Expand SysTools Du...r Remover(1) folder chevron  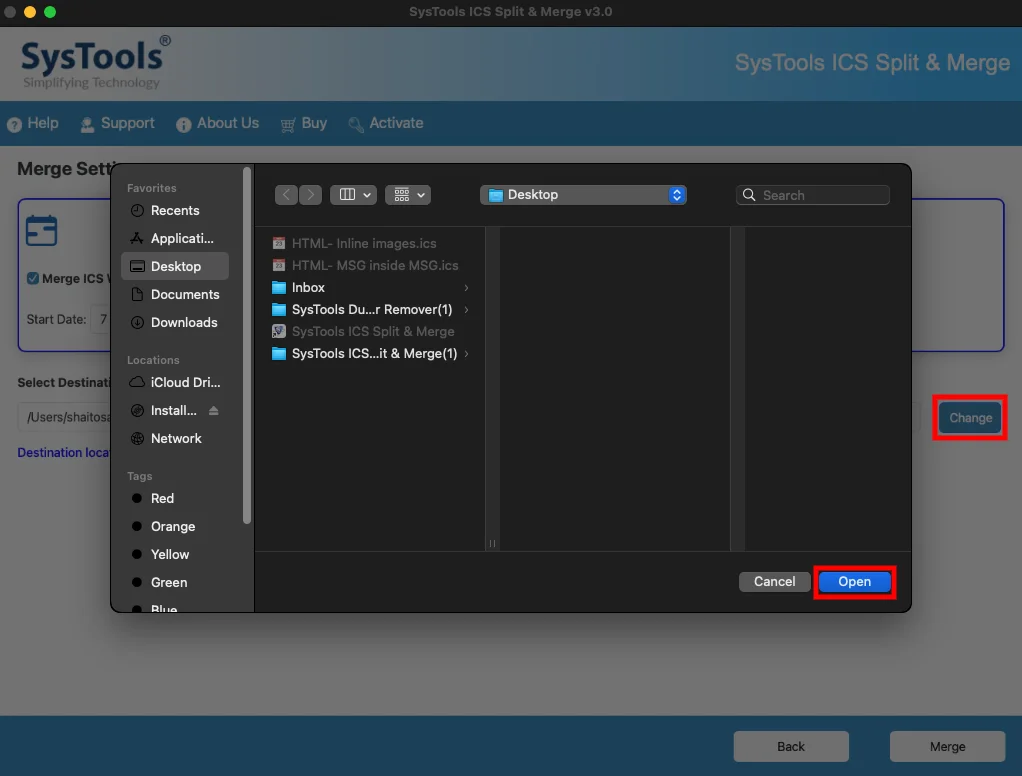pyautogui.click(x=466, y=309)
